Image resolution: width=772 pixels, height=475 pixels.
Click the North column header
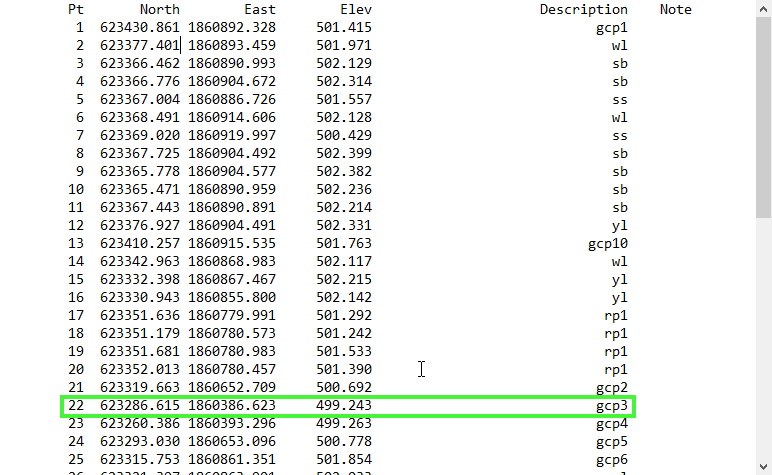160,9
